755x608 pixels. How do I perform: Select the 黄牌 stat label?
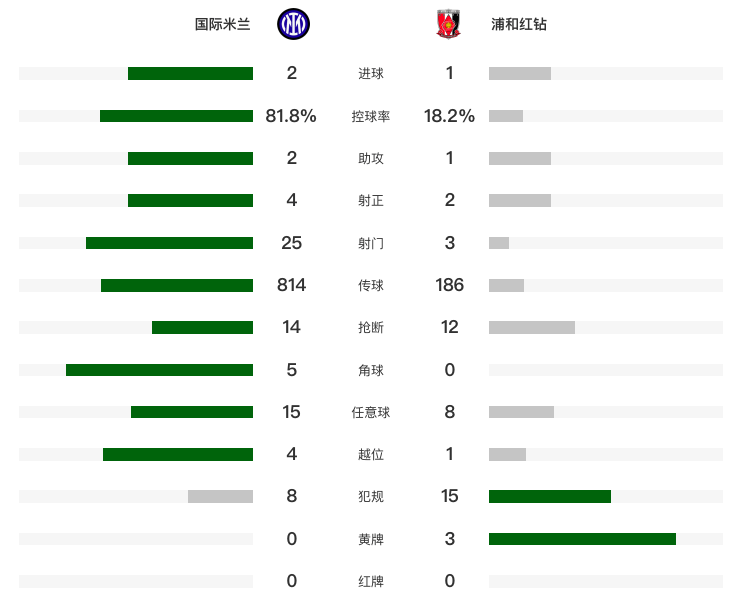tap(371, 539)
